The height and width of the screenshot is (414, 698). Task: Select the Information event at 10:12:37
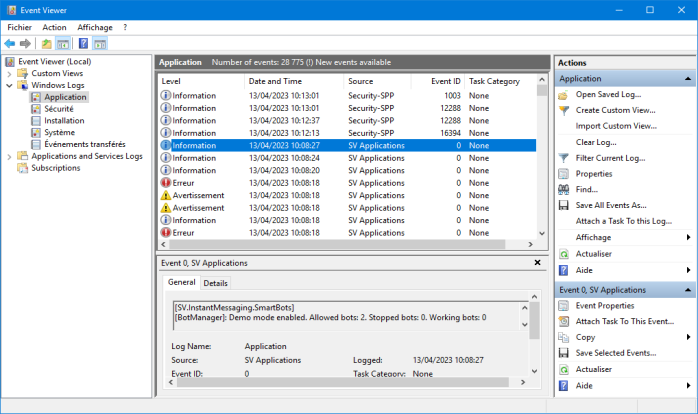point(347,121)
